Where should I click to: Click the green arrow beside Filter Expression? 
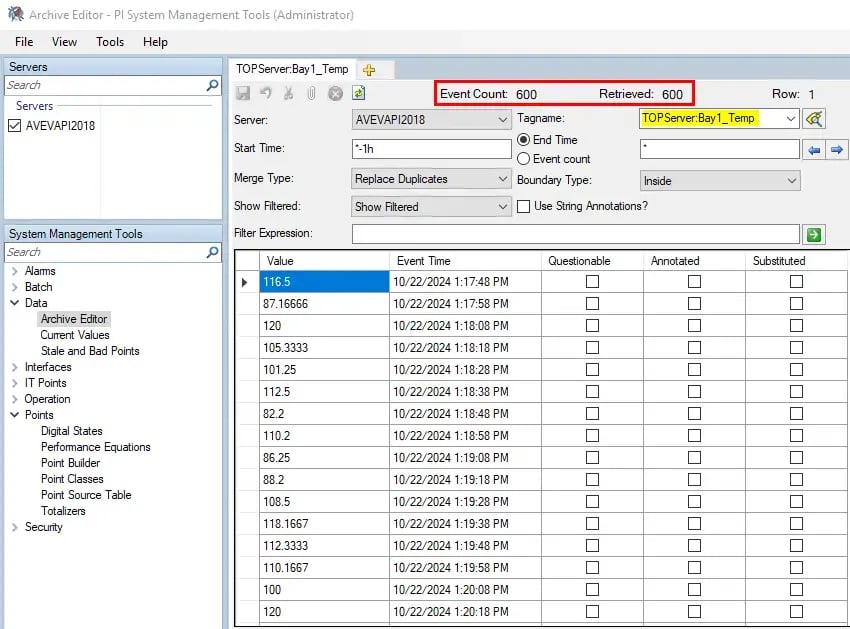(x=814, y=234)
